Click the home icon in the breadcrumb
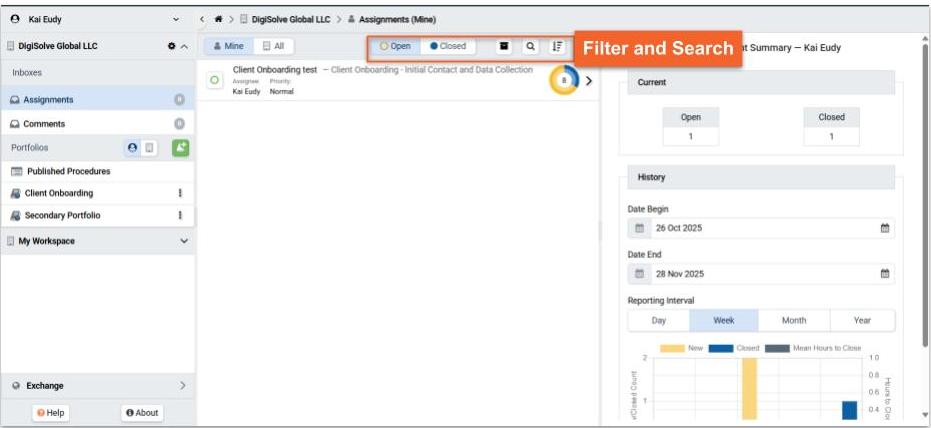931x428 pixels. pos(219,20)
